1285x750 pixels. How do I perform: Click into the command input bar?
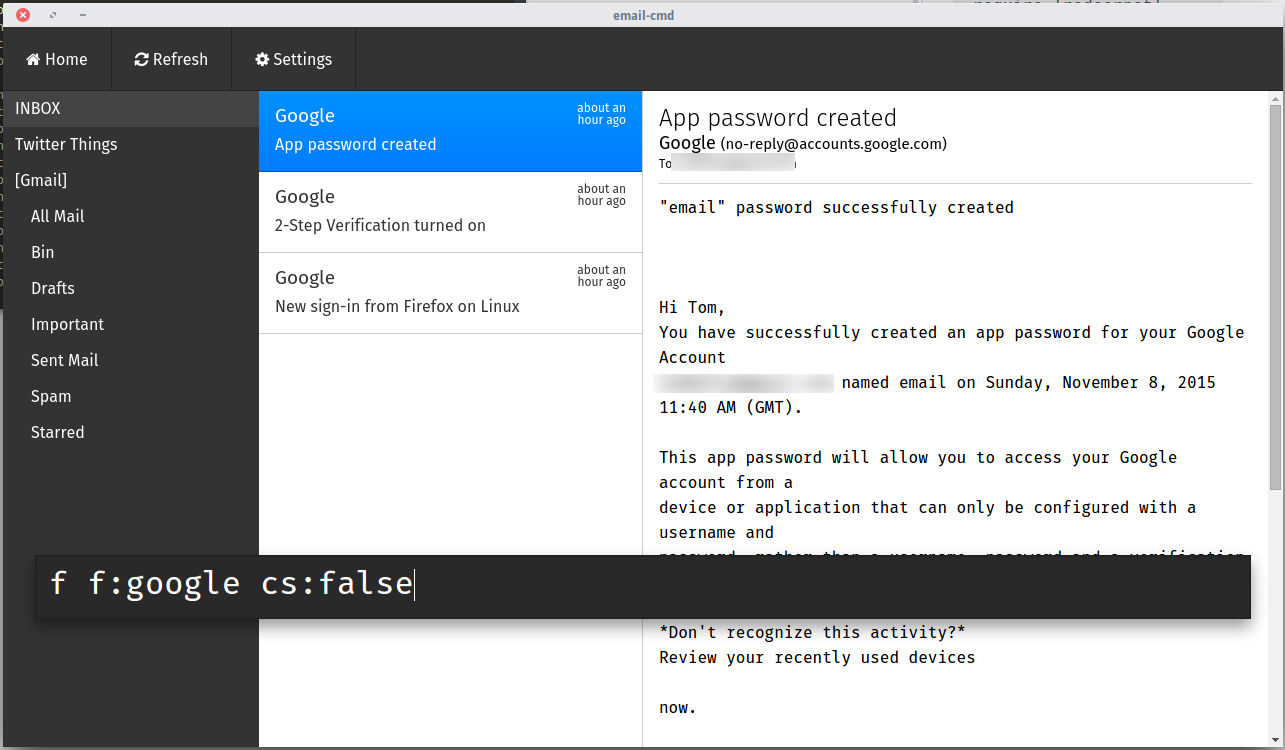click(x=643, y=586)
